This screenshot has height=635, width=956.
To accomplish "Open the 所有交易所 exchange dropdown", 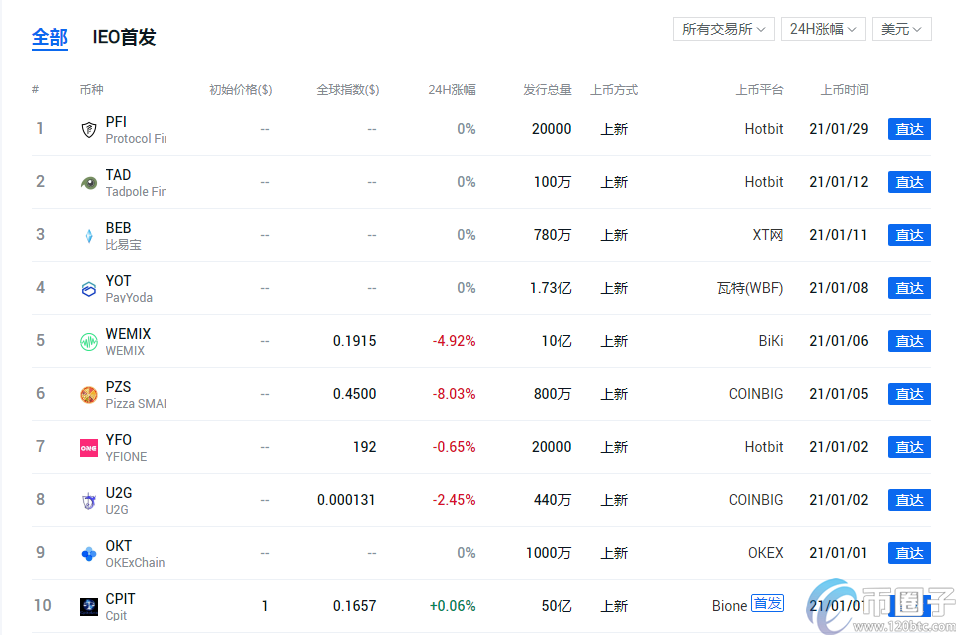I will 724,29.
